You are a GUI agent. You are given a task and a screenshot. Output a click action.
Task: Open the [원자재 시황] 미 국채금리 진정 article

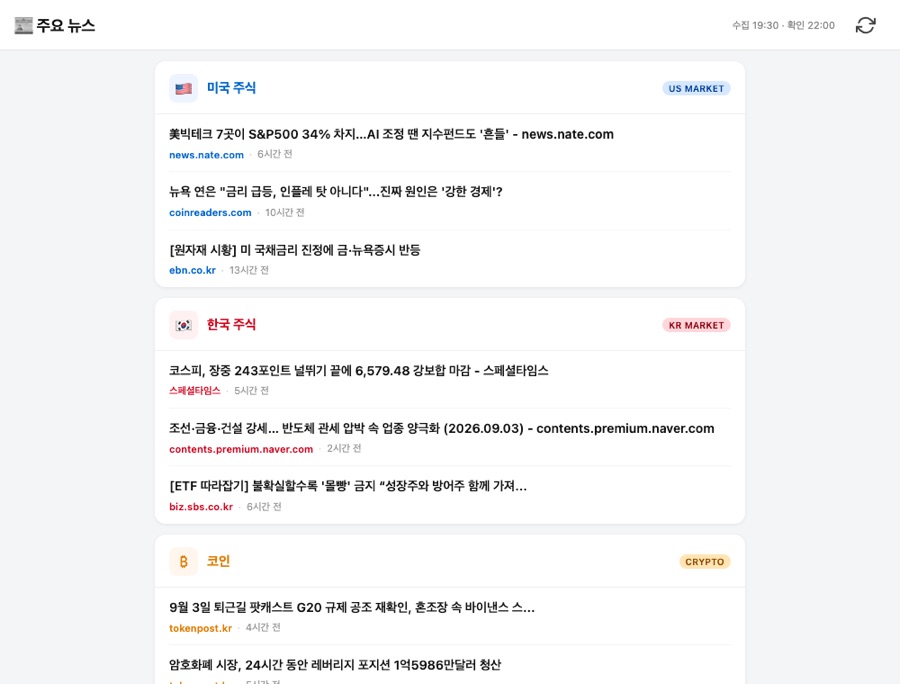click(294, 250)
